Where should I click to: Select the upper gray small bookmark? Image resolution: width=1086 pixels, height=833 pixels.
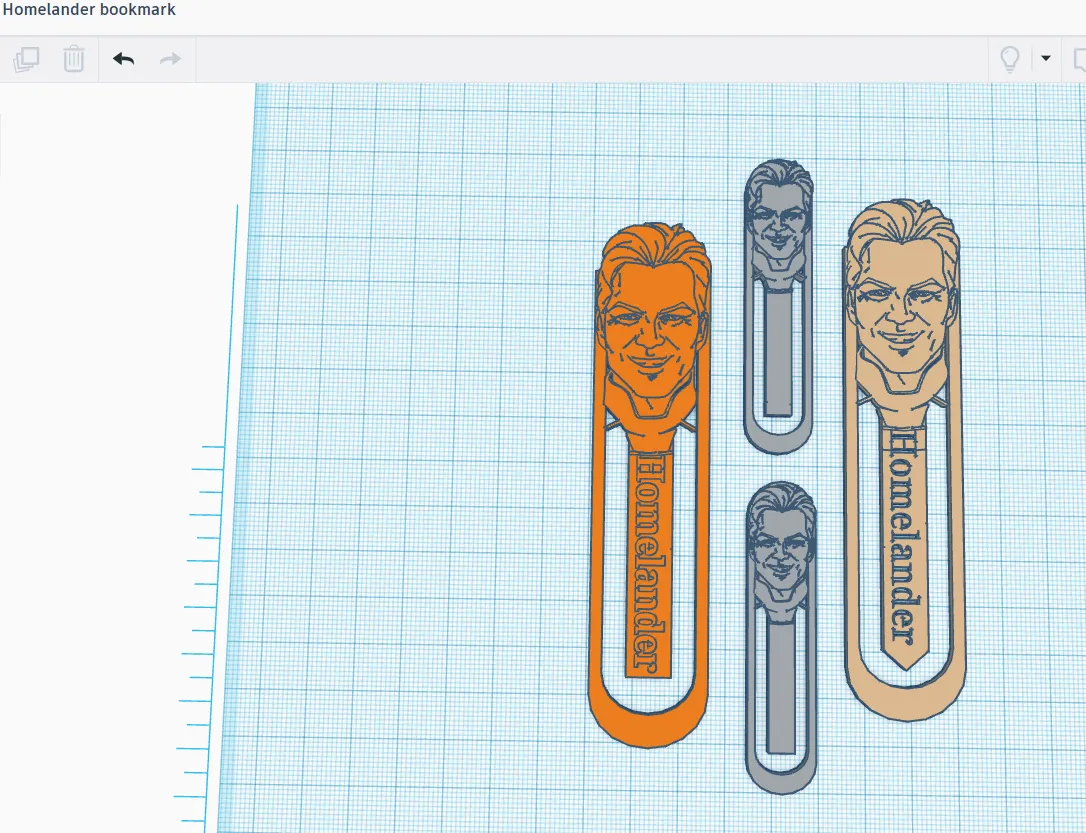pos(778,306)
